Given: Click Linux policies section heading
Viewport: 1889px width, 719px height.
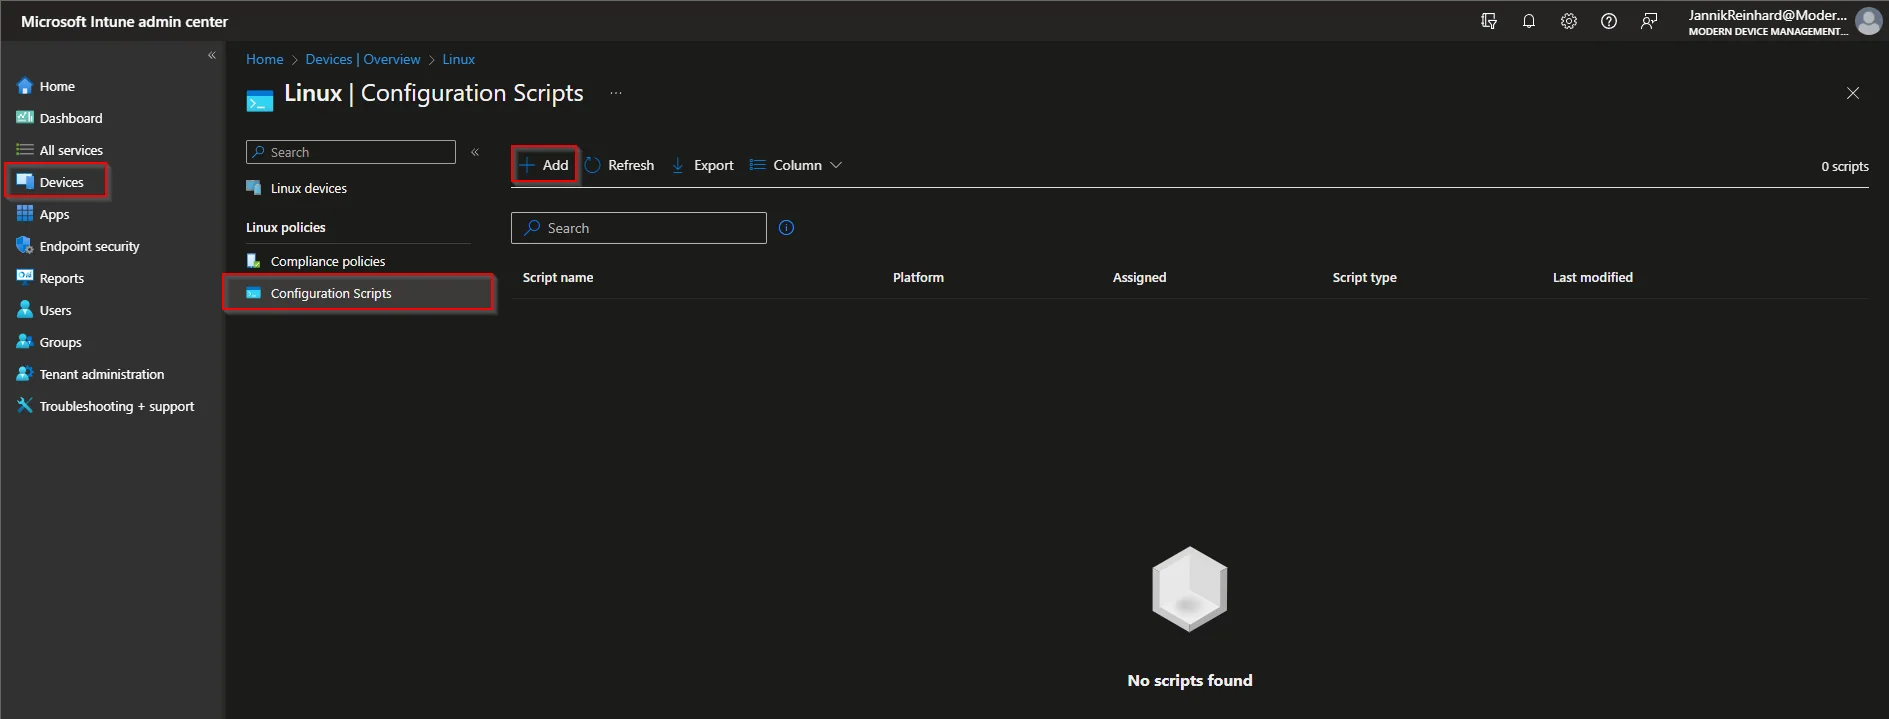Looking at the screenshot, I should (x=286, y=227).
